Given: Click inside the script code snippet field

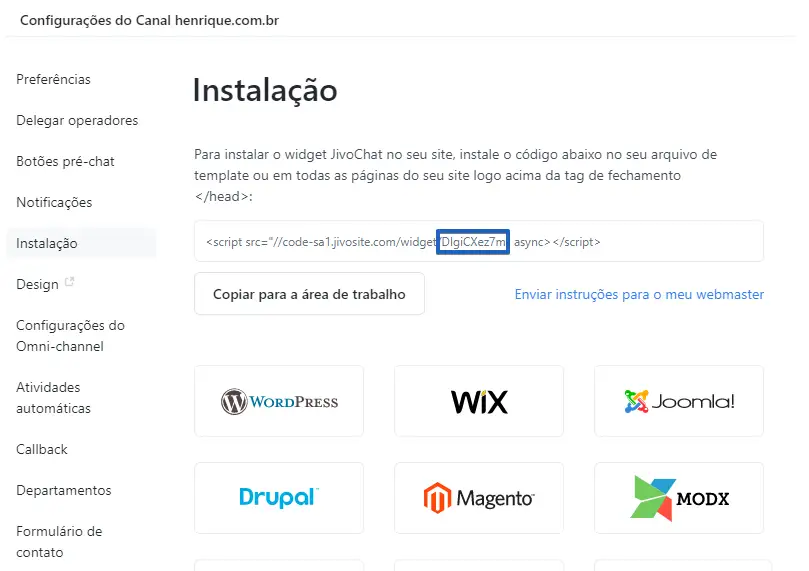Looking at the screenshot, I should click(479, 241).
